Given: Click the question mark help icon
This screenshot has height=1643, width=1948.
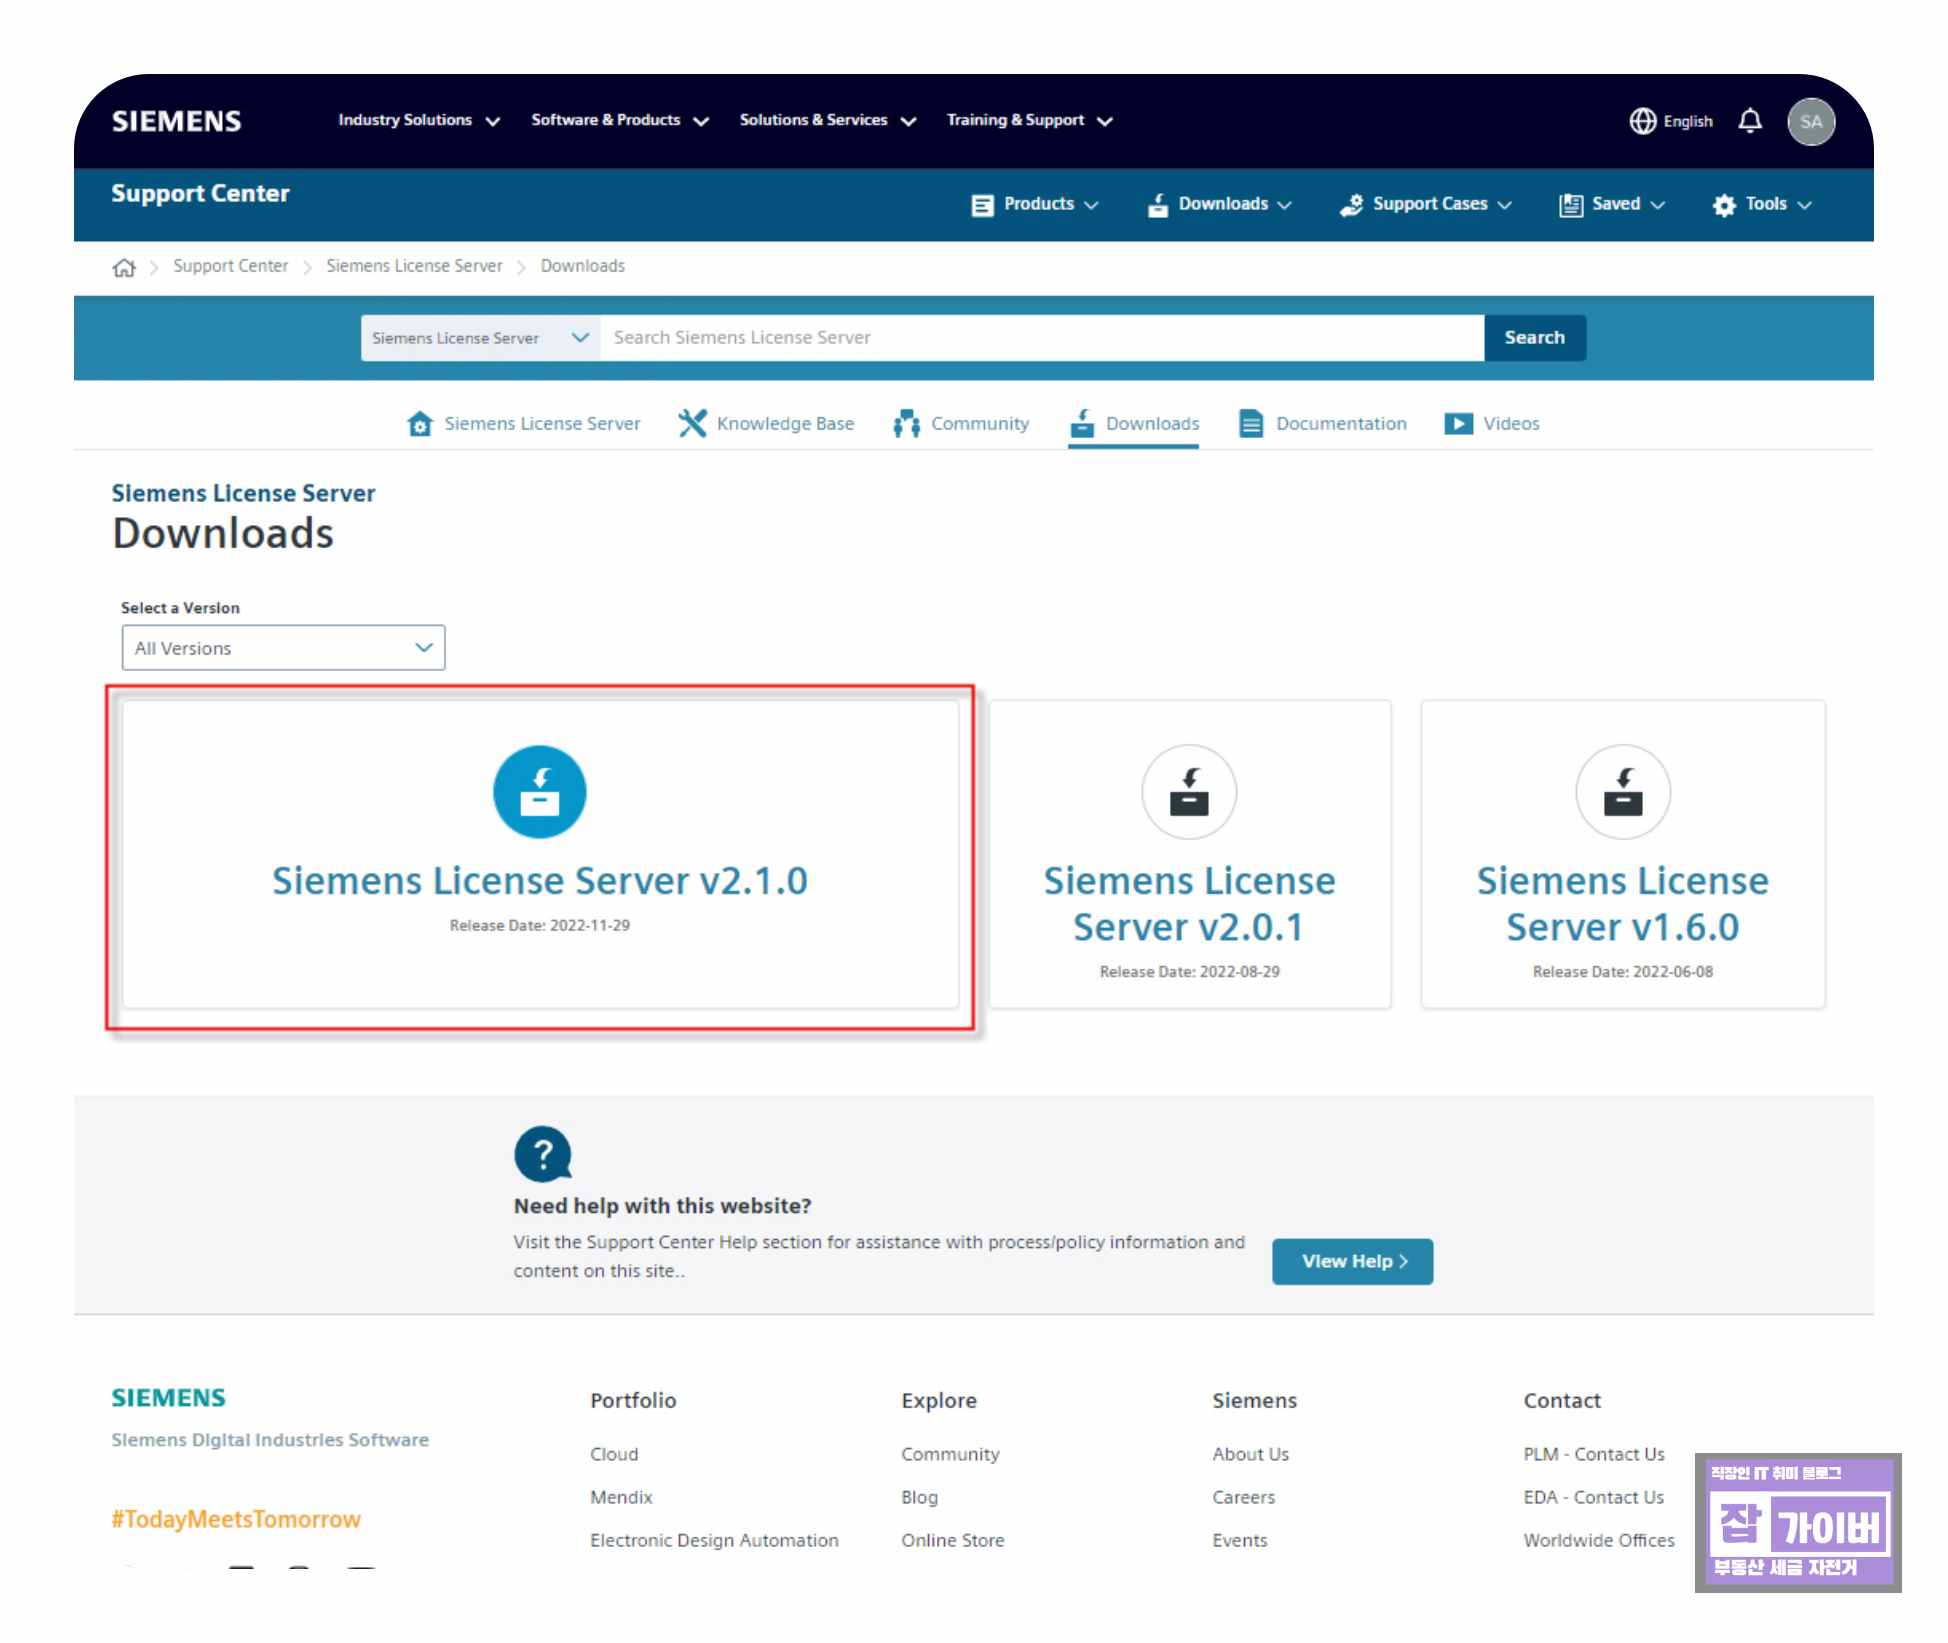Looking at the screenshot, I should 542,1155.
